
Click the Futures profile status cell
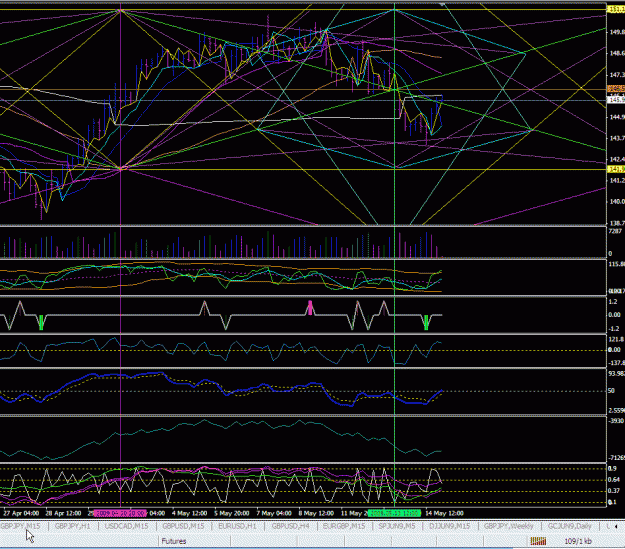pyautogui.click(x=174, y=541)
